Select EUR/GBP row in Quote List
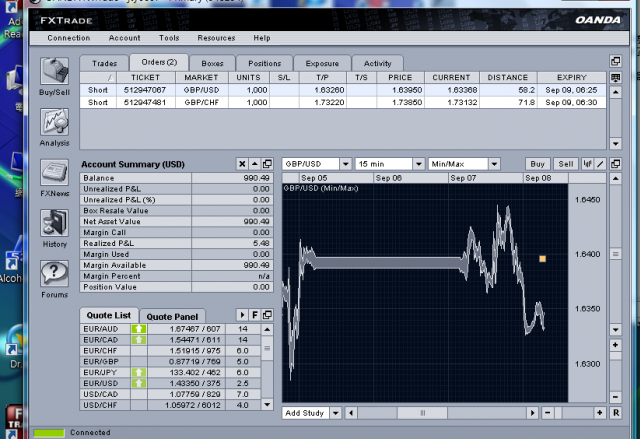The width and height of the screenshot is (640, 439). pyautogui.click(x=170, y=361)
